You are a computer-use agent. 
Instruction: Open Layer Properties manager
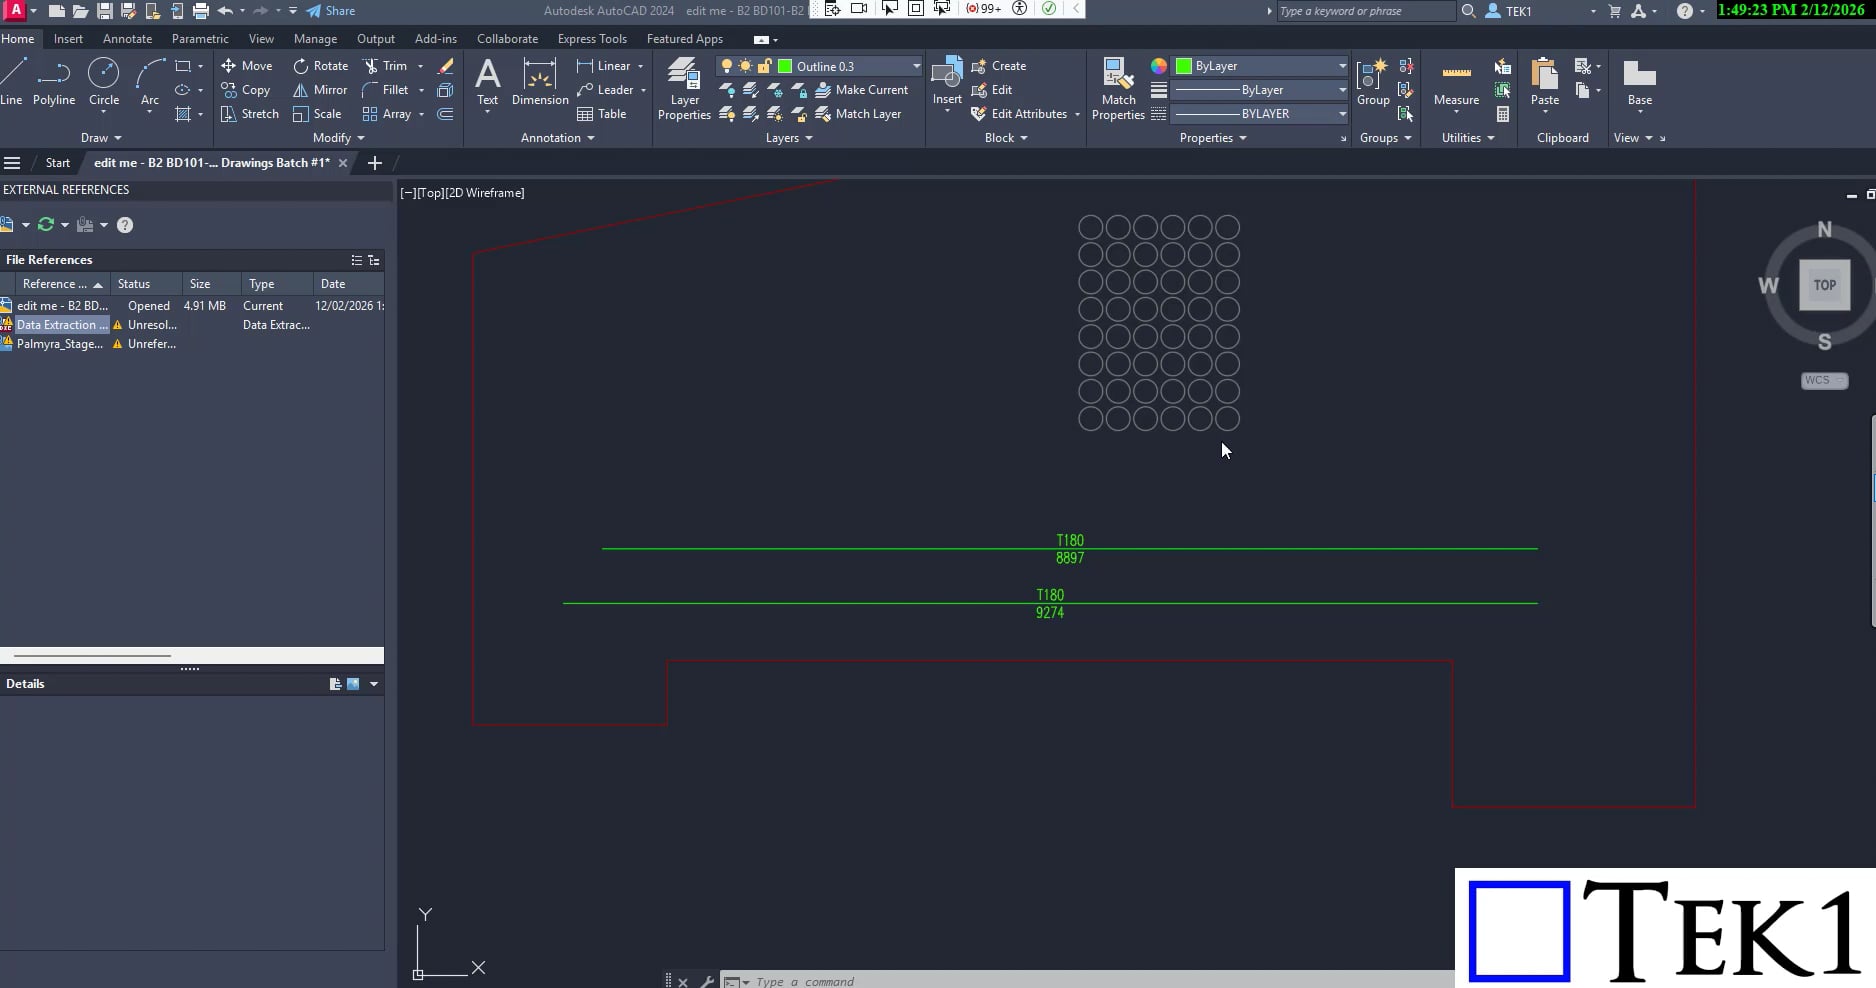tap(684, 89)
